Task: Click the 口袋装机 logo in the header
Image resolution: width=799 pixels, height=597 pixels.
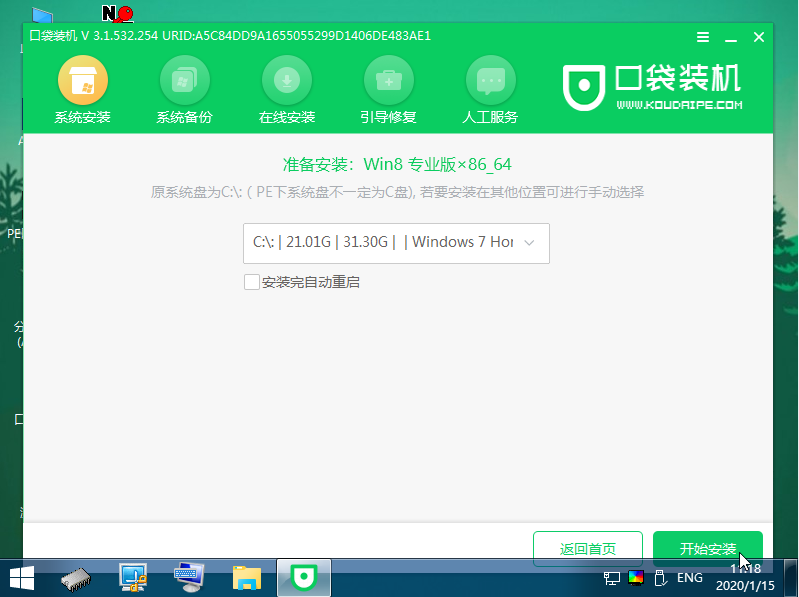Action: (654, 90)
